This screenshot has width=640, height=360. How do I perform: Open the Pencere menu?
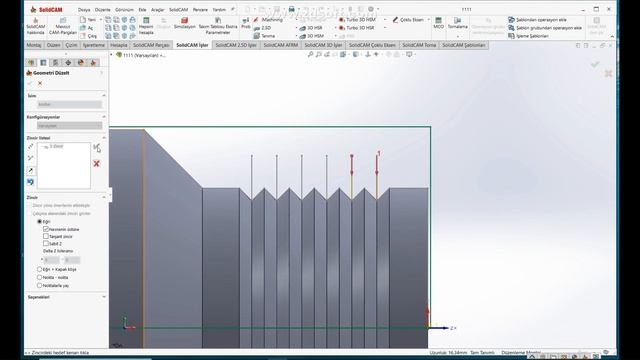pyautogui.click(x=200, y=9)
